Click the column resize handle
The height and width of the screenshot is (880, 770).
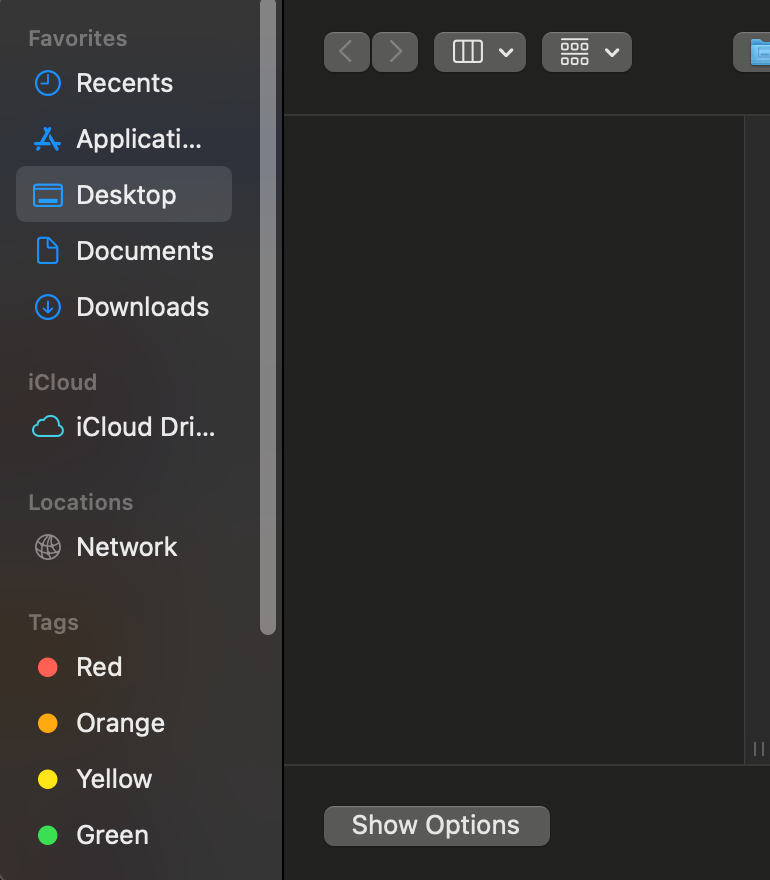point(758,749)
